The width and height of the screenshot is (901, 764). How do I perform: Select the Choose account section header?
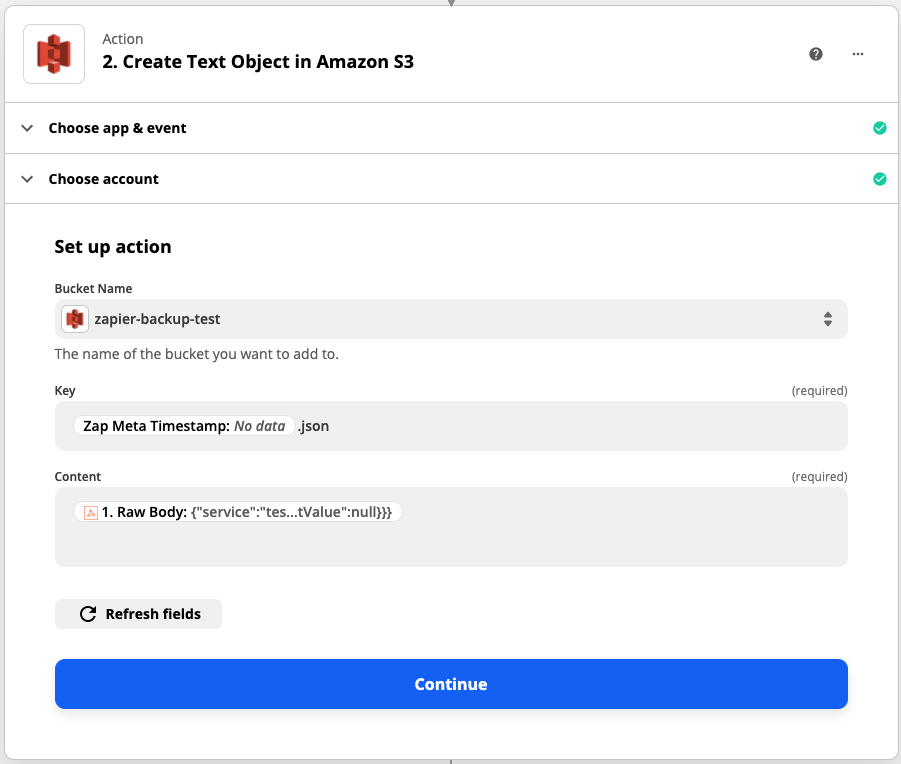coord(104,179)
